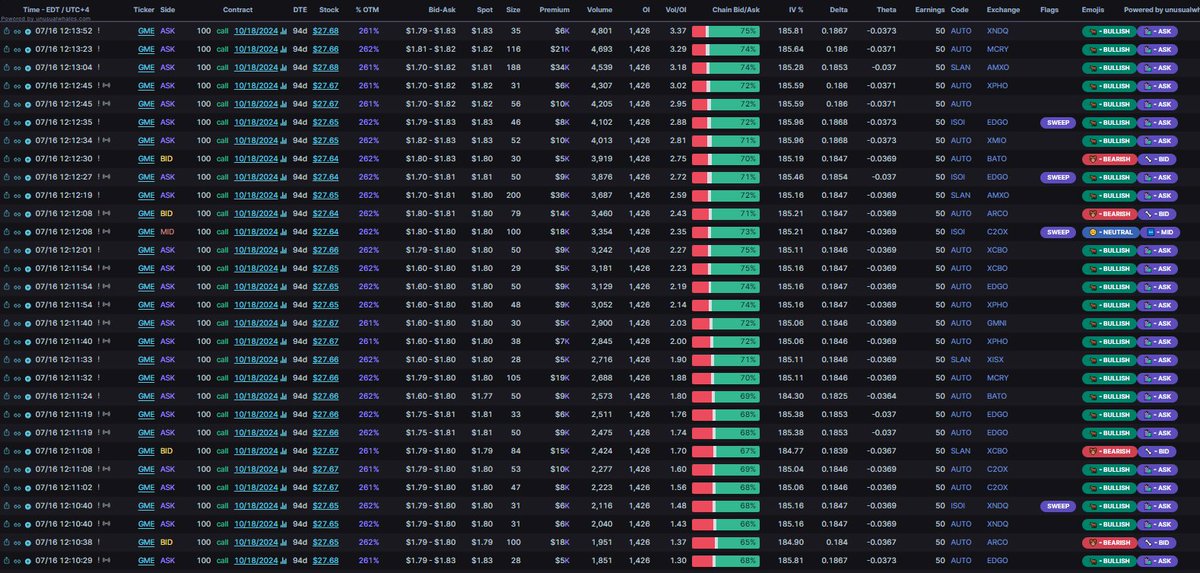Click share icon on 12:12:35 row
Viewport: 1200px width, 573px height.
click(6, 121)
